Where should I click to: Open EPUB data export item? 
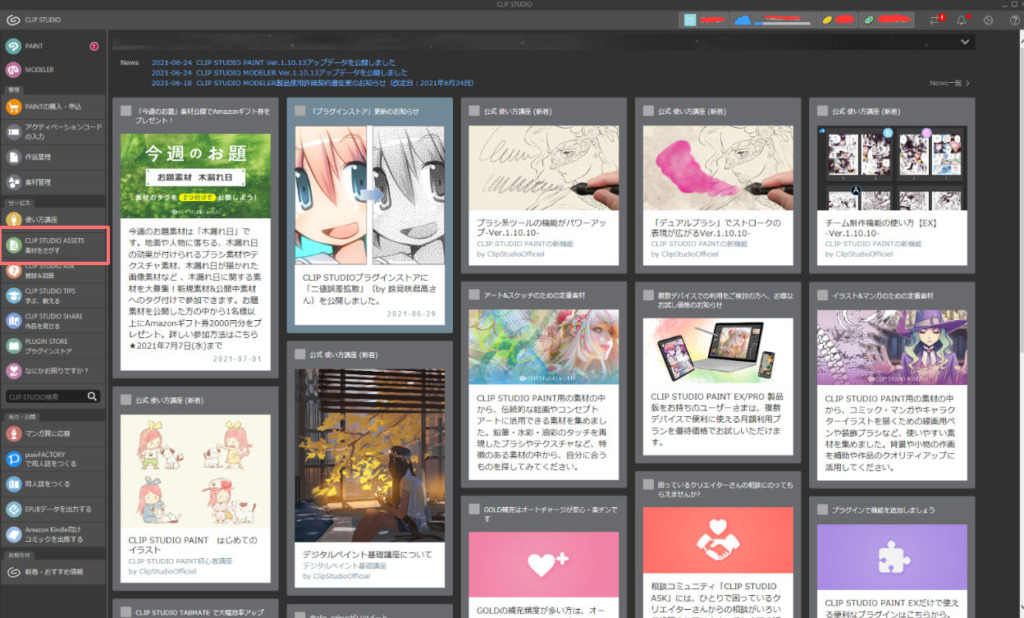coord(52,509)
